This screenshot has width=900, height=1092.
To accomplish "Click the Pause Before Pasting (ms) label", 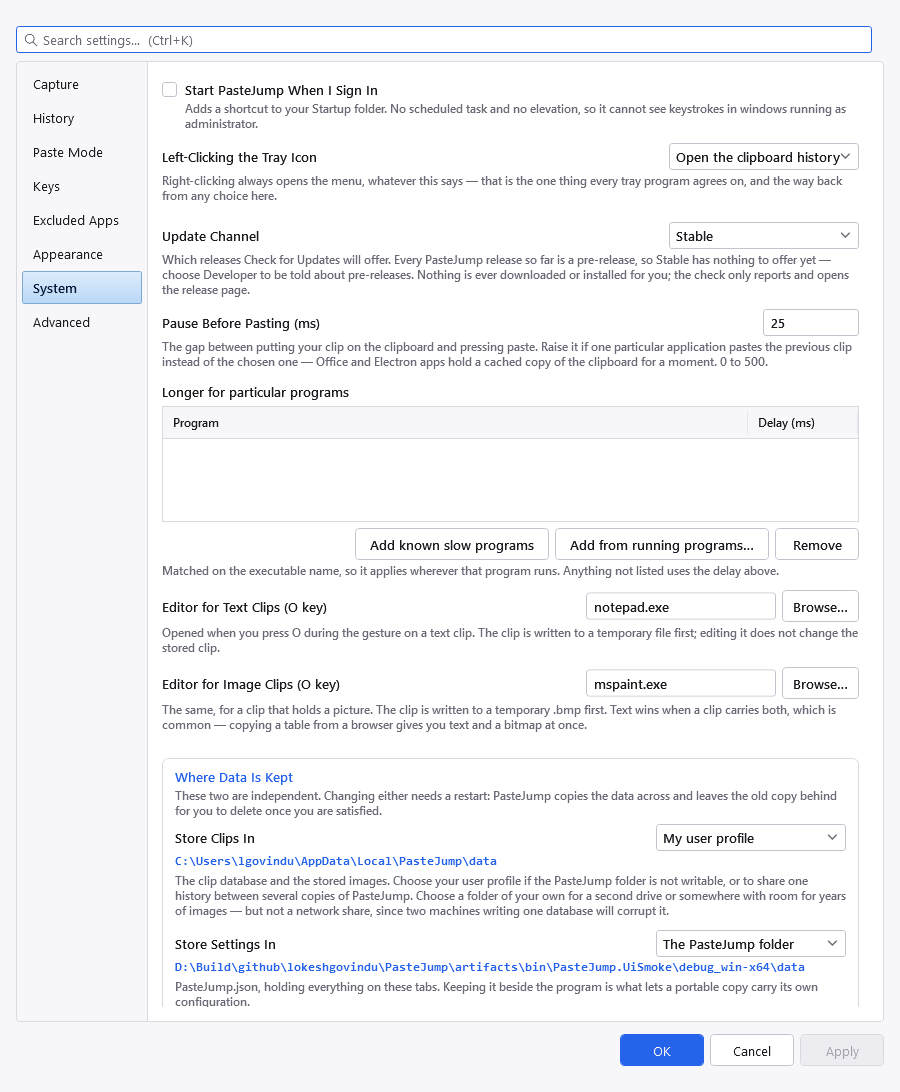I will pos(241,323).
